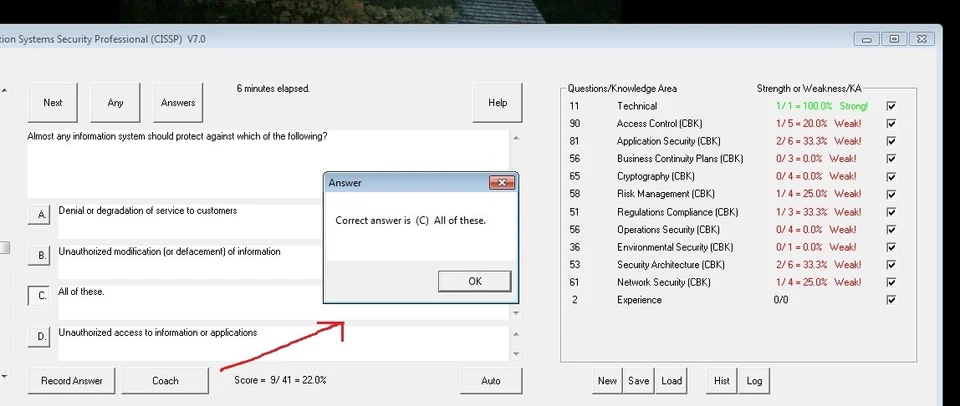The image size is (960, 406).
Task: Click the Auto button
Action: pos(491,381)
